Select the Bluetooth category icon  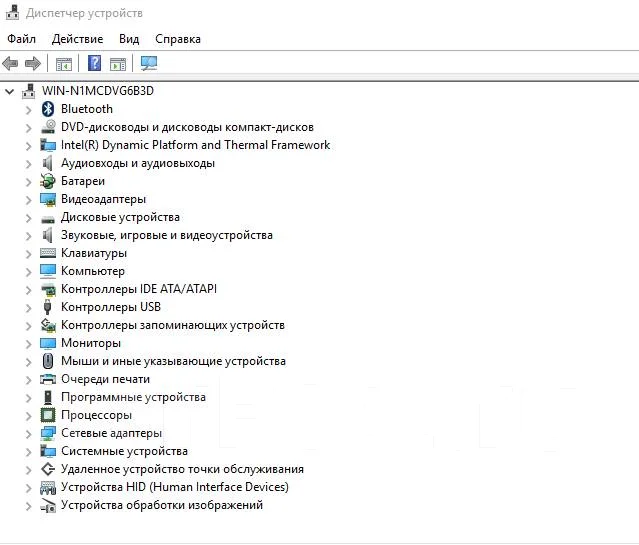coord(48,109)
